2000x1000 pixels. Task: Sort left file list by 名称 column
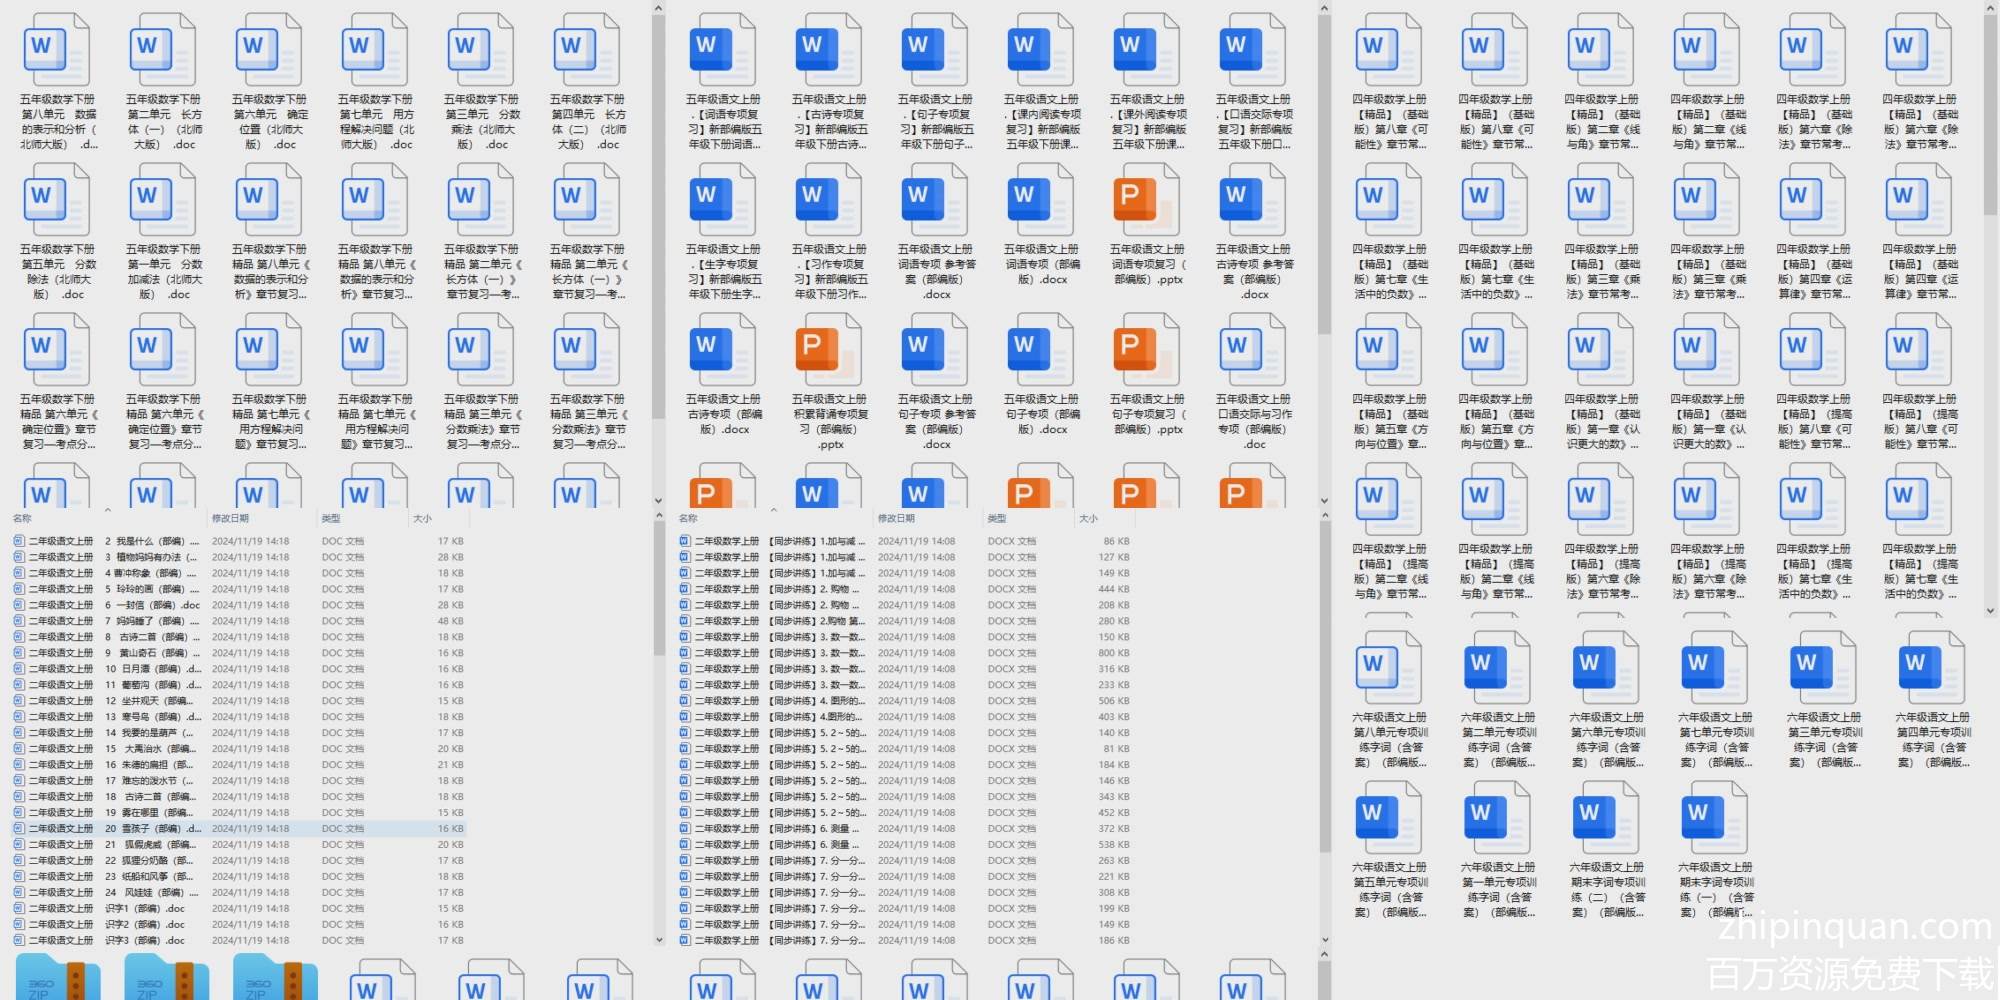tap(22, 518)
